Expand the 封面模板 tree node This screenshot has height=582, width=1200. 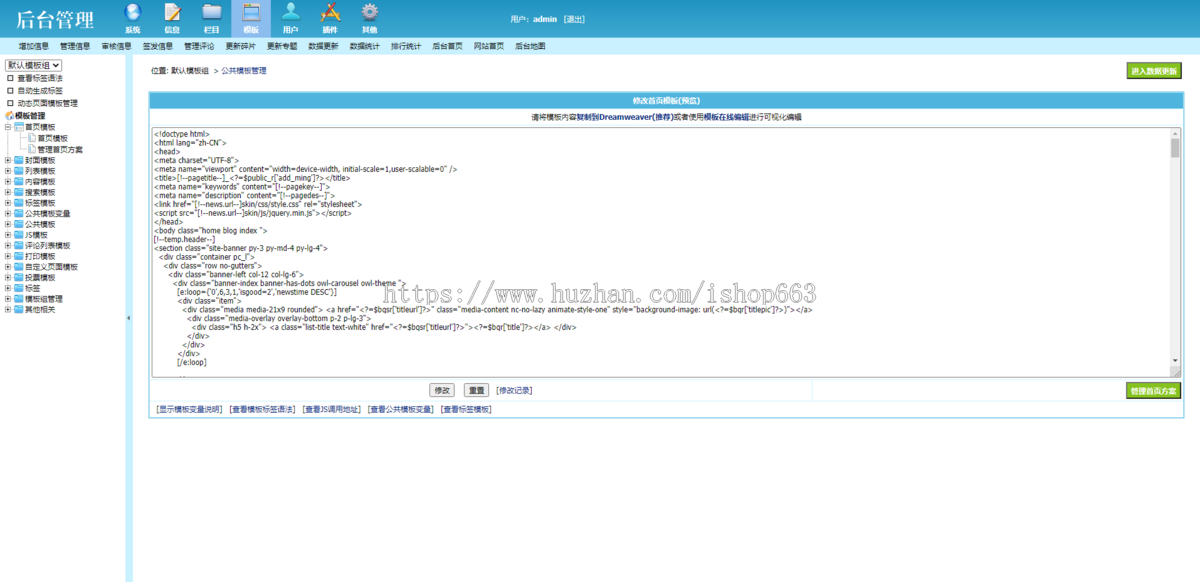pos(8,160)
